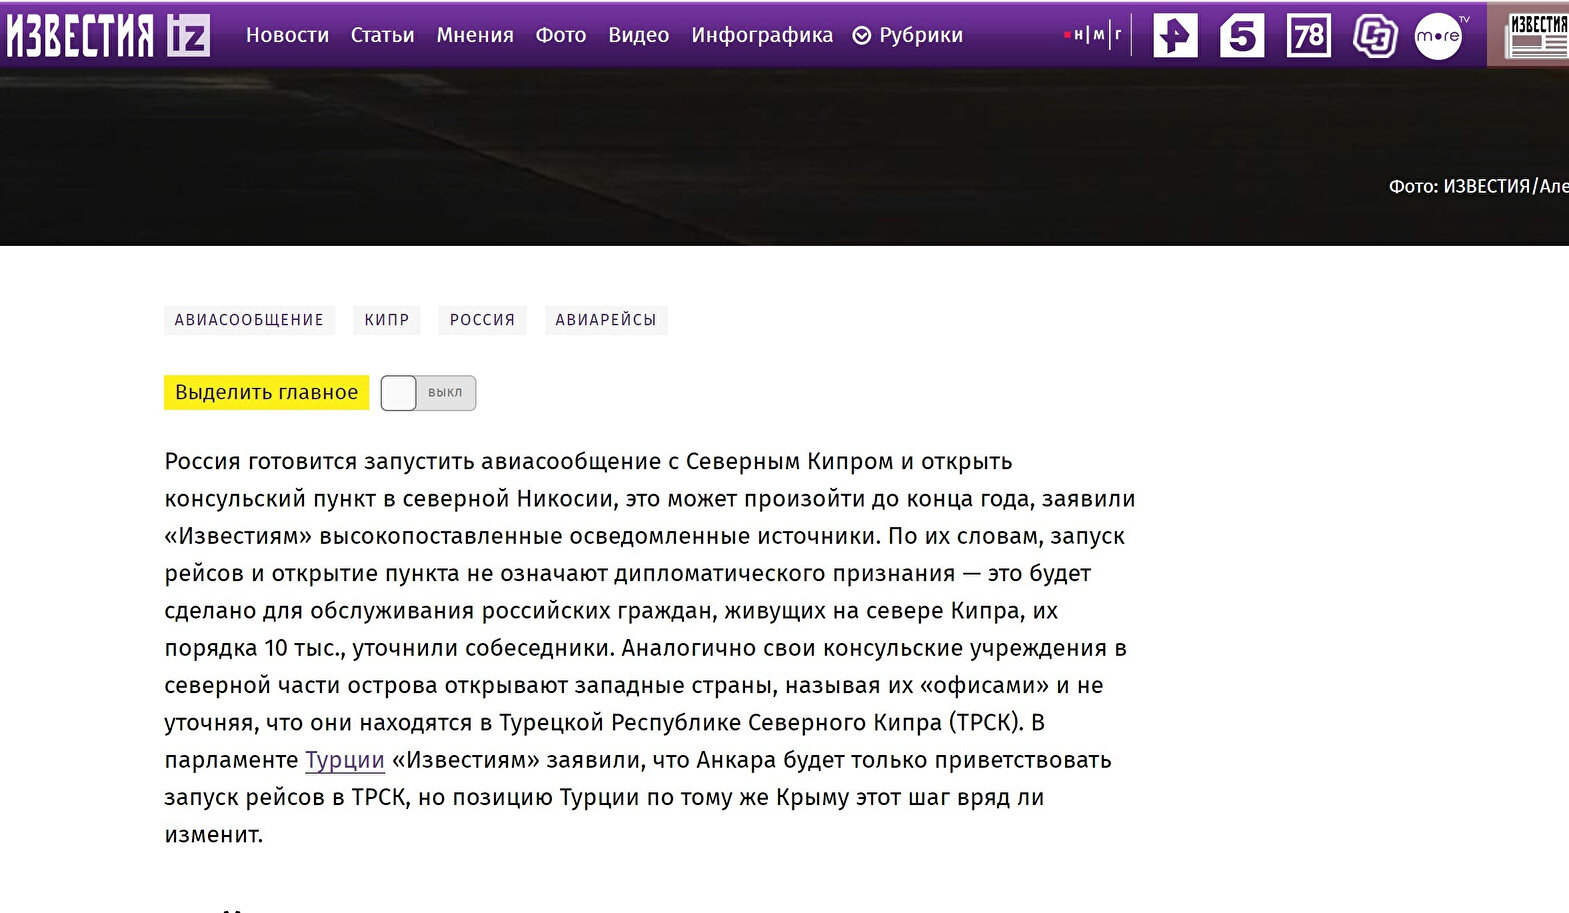
Task: Open the Фото section
Action: click(561, 35)
